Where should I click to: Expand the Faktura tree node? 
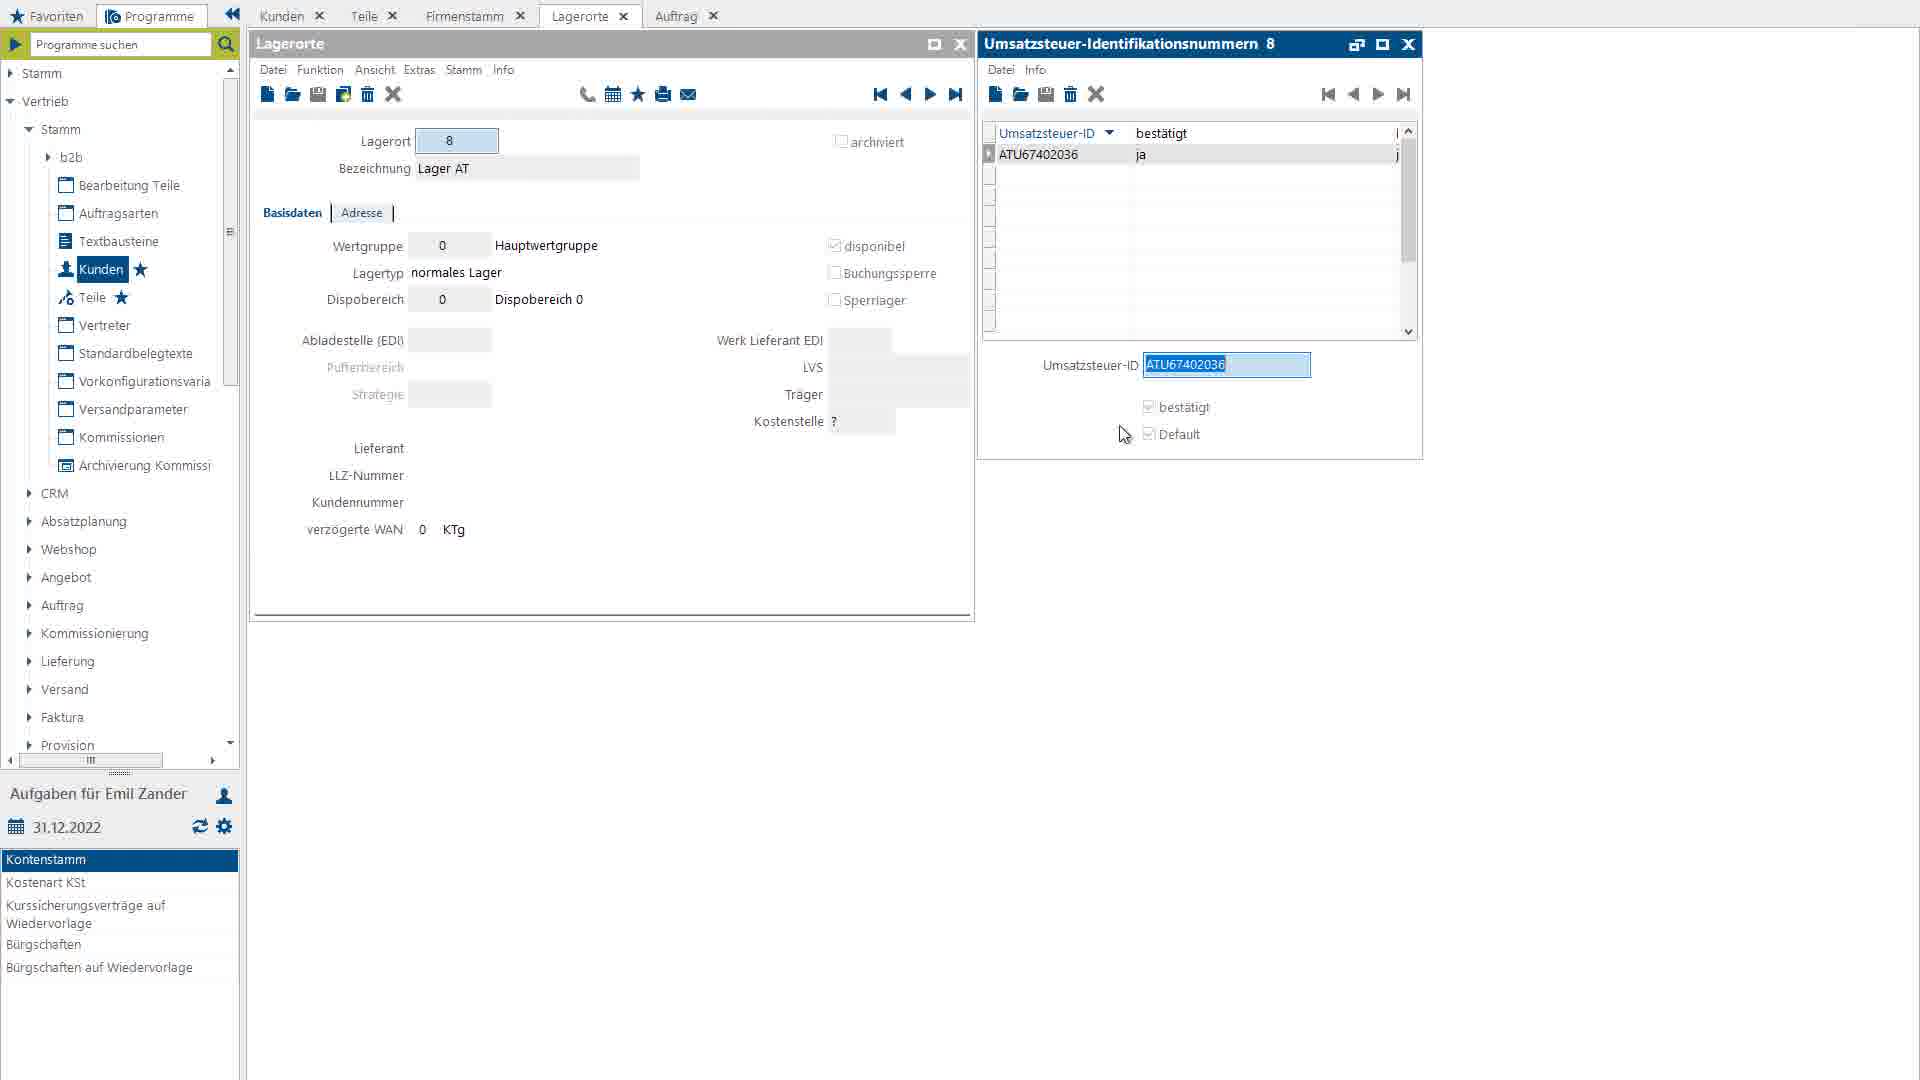(29, 717)
